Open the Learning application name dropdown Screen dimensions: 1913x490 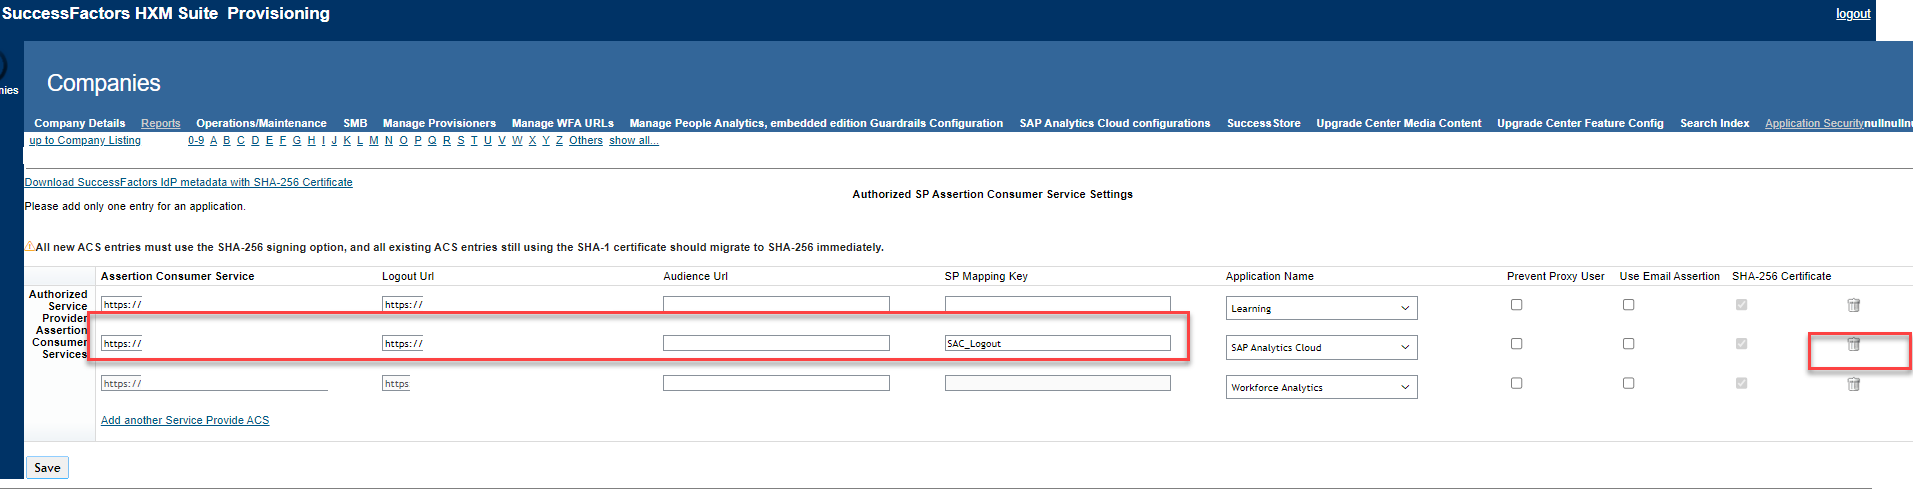(1322, 308)
